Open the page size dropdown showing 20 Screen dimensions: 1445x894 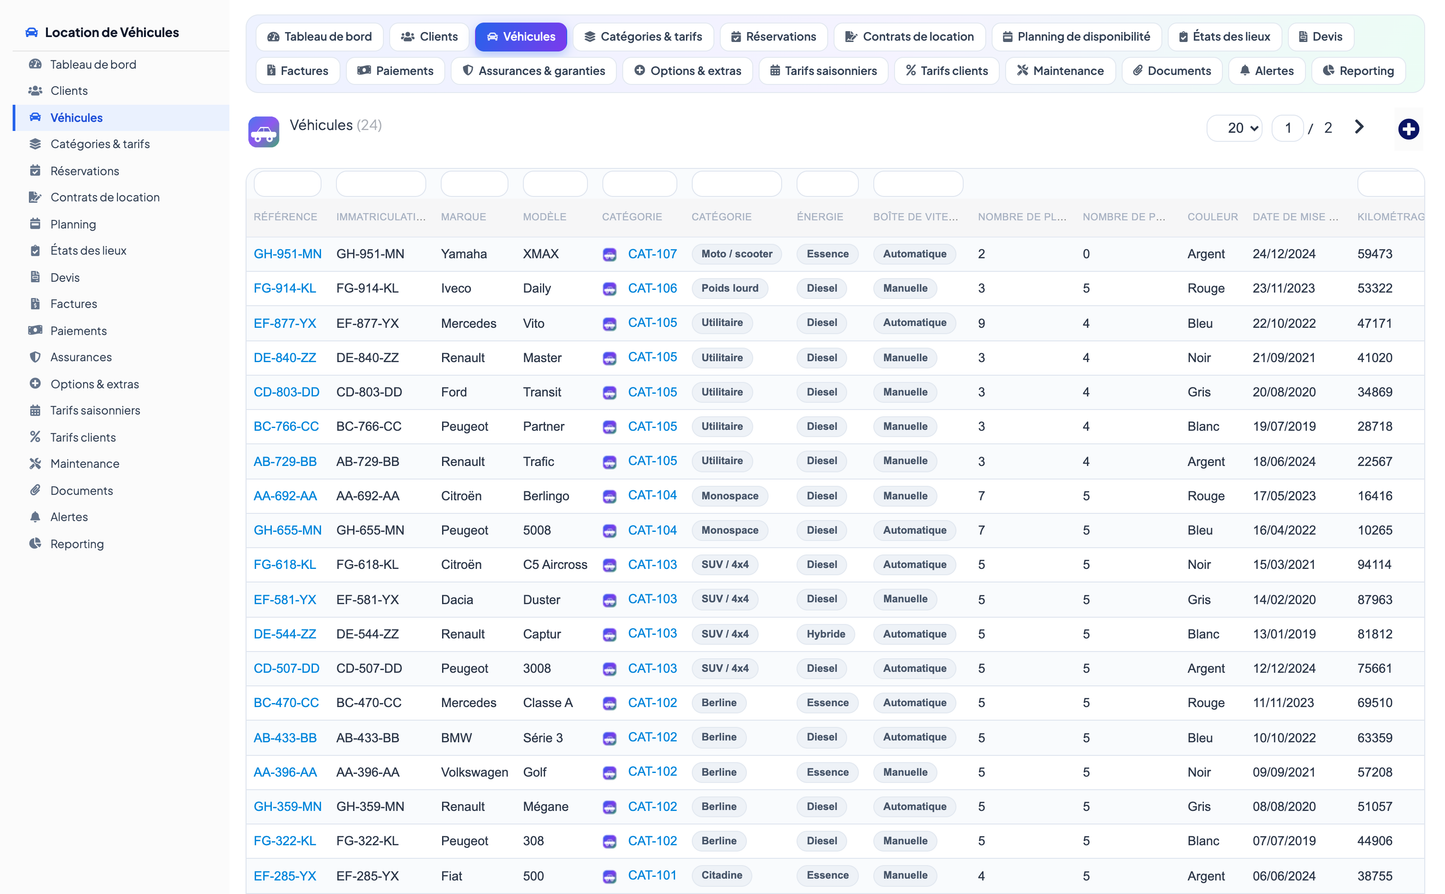(x=1235, y=128)
